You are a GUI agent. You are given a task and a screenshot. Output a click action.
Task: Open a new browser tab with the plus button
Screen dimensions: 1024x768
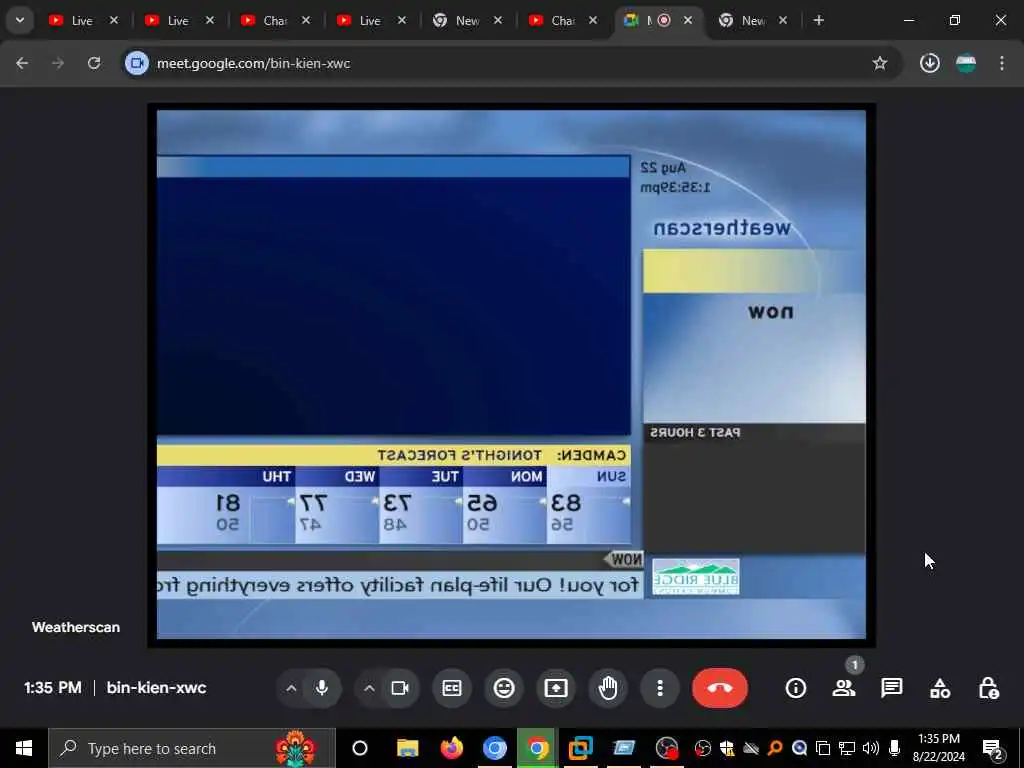[x=818, y=20]
